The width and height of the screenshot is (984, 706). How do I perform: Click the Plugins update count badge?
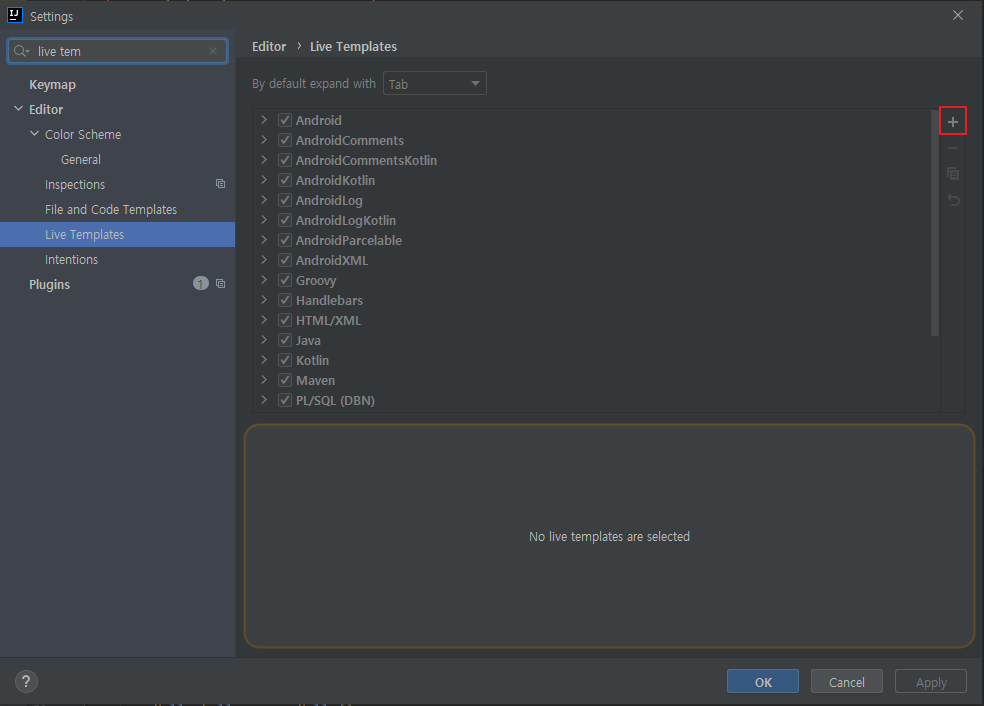[x=200, y=284]
